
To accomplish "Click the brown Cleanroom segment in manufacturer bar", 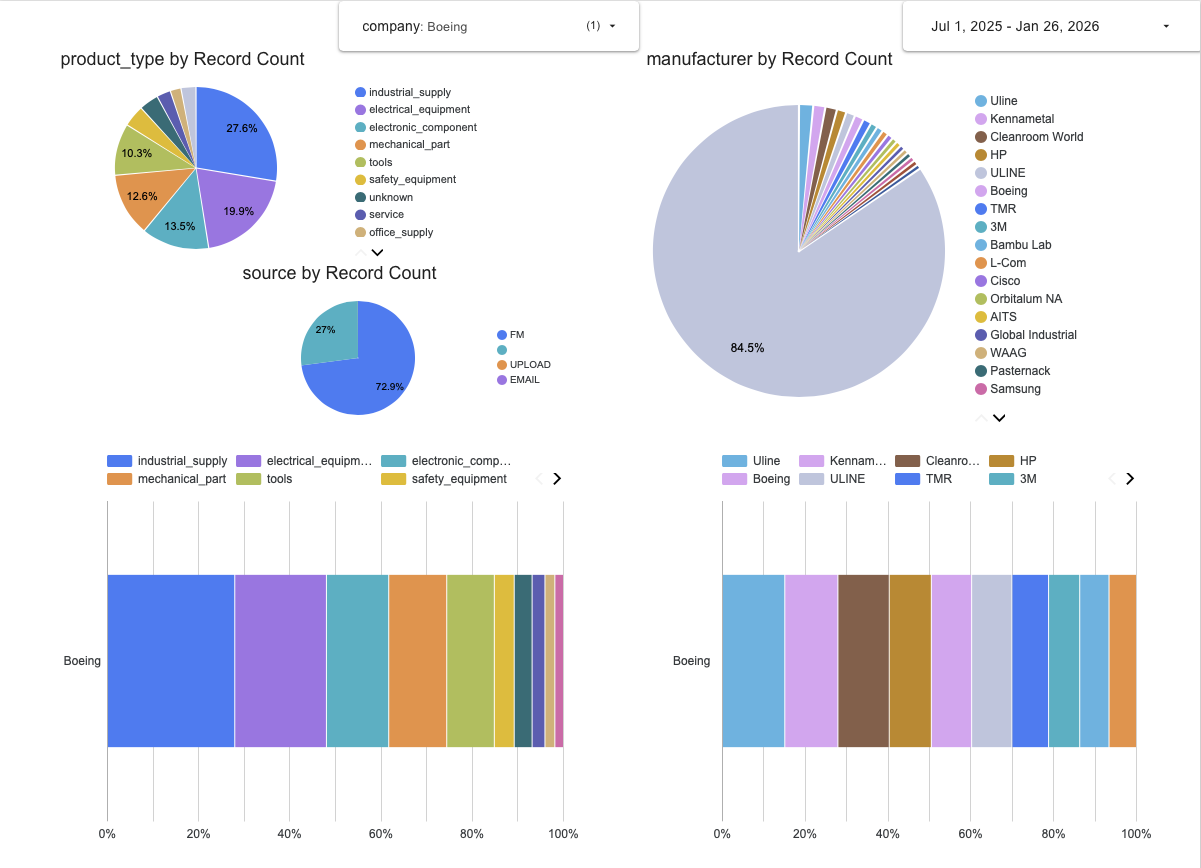I will pyautogui.click(x=863, y=660).
